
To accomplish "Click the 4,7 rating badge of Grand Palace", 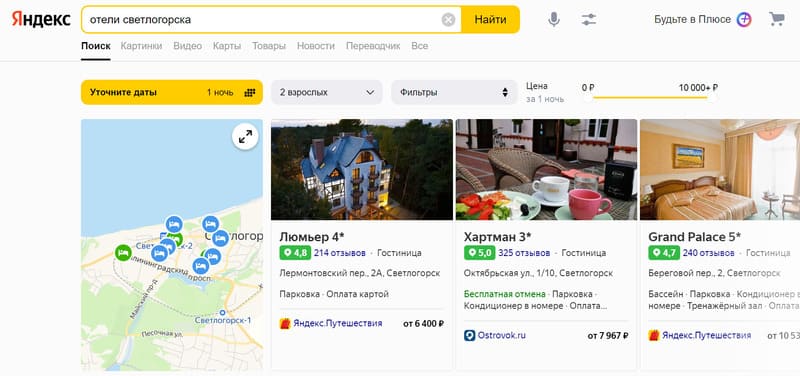I will pyautogui.click(x=664, y=253).
